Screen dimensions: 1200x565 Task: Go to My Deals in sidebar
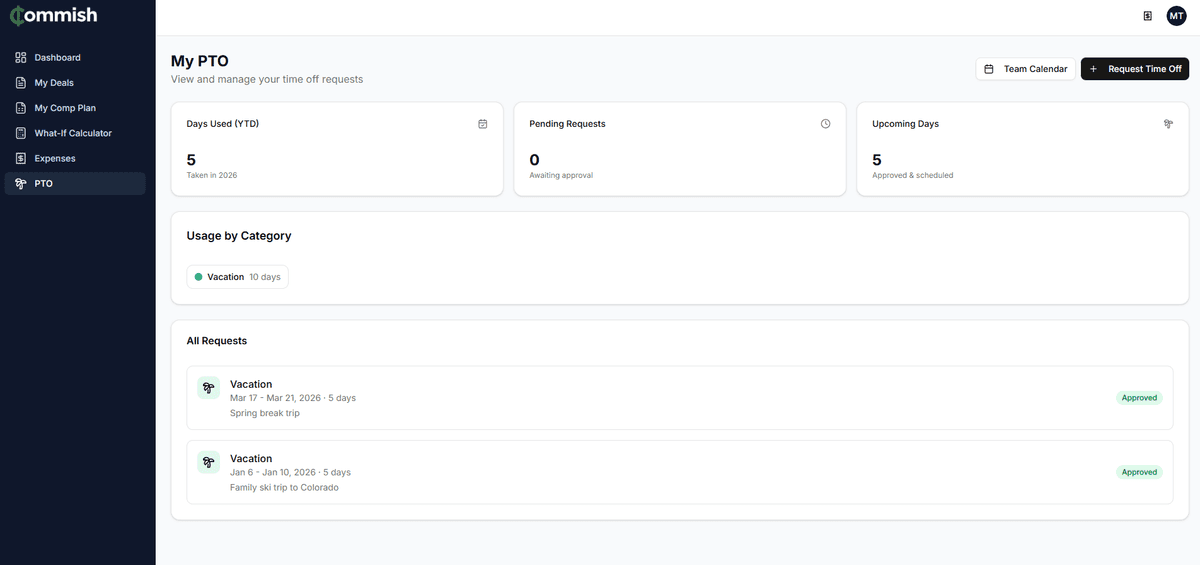pyautogui.click(x=75, y=83)
